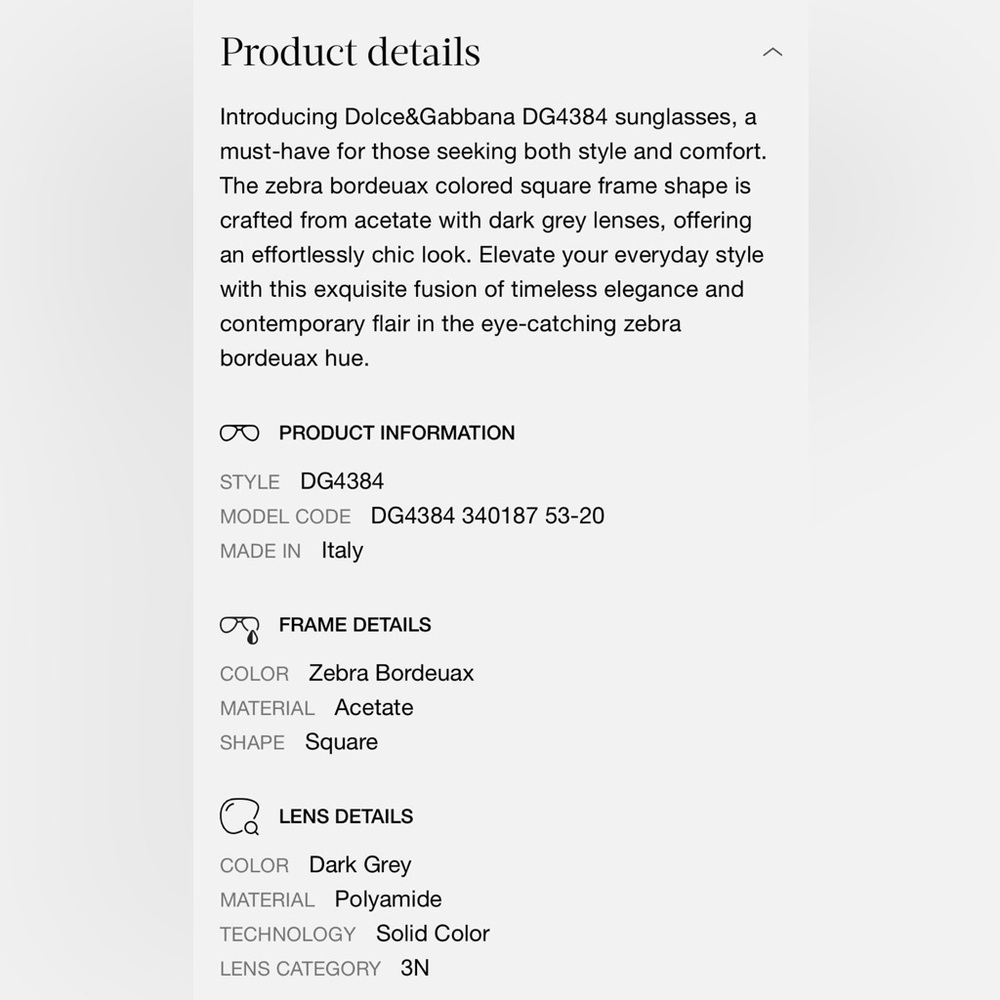Select the LENS DETAILS heading
This screenshot has width=1000, height=1000.
[346, 816]
